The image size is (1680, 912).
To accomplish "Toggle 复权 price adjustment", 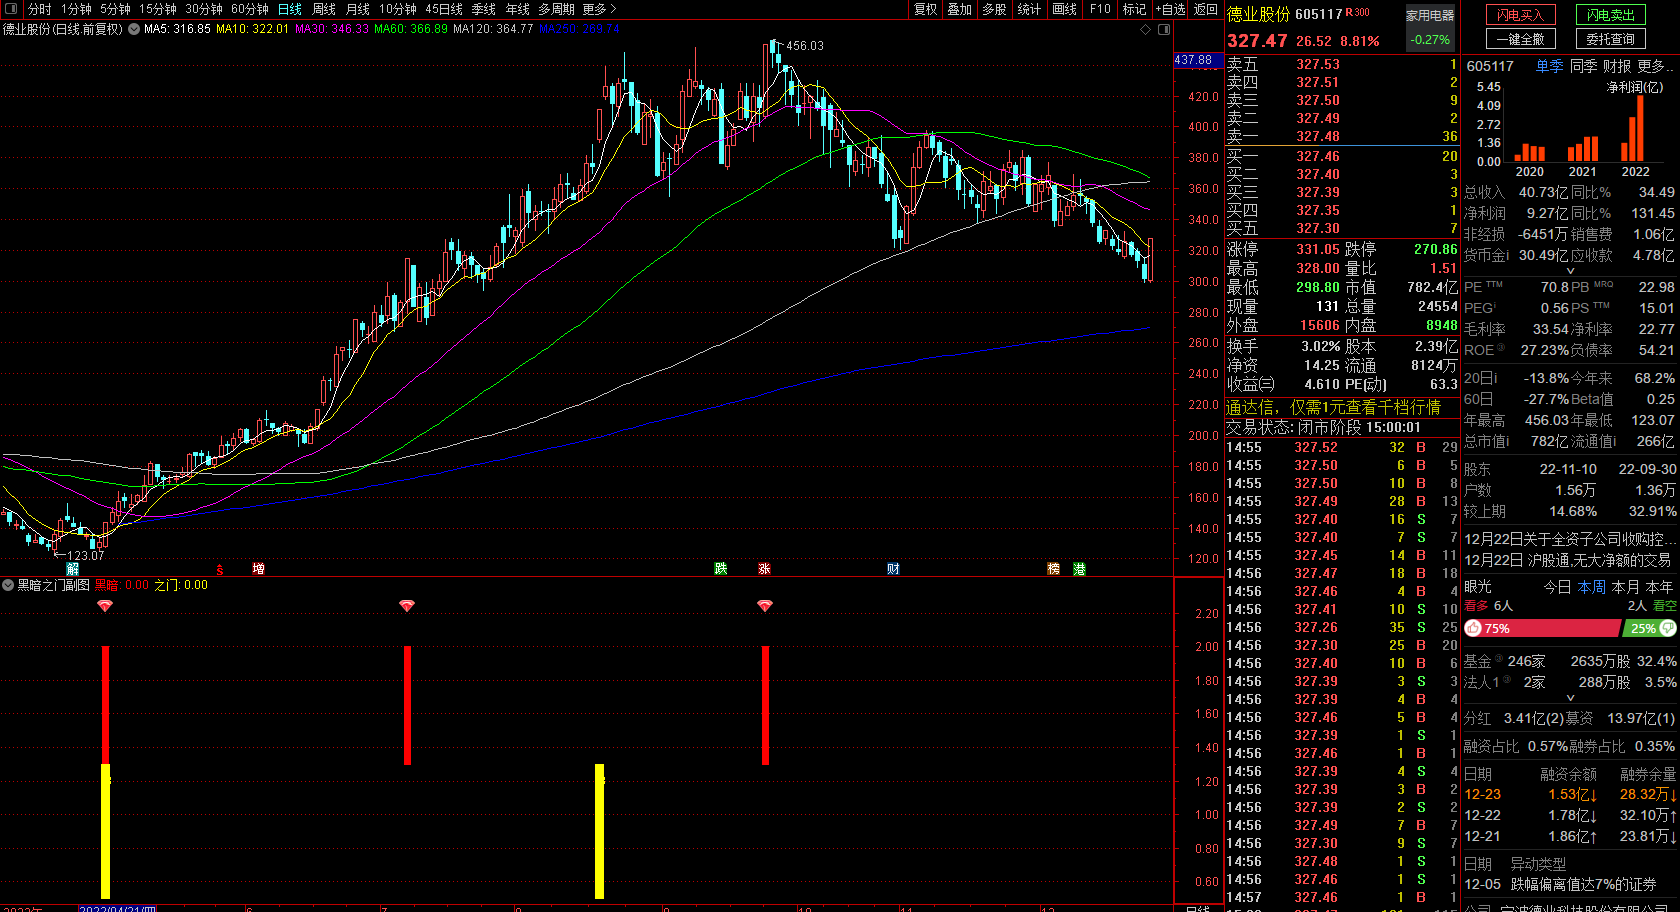I will pos(926,9).
